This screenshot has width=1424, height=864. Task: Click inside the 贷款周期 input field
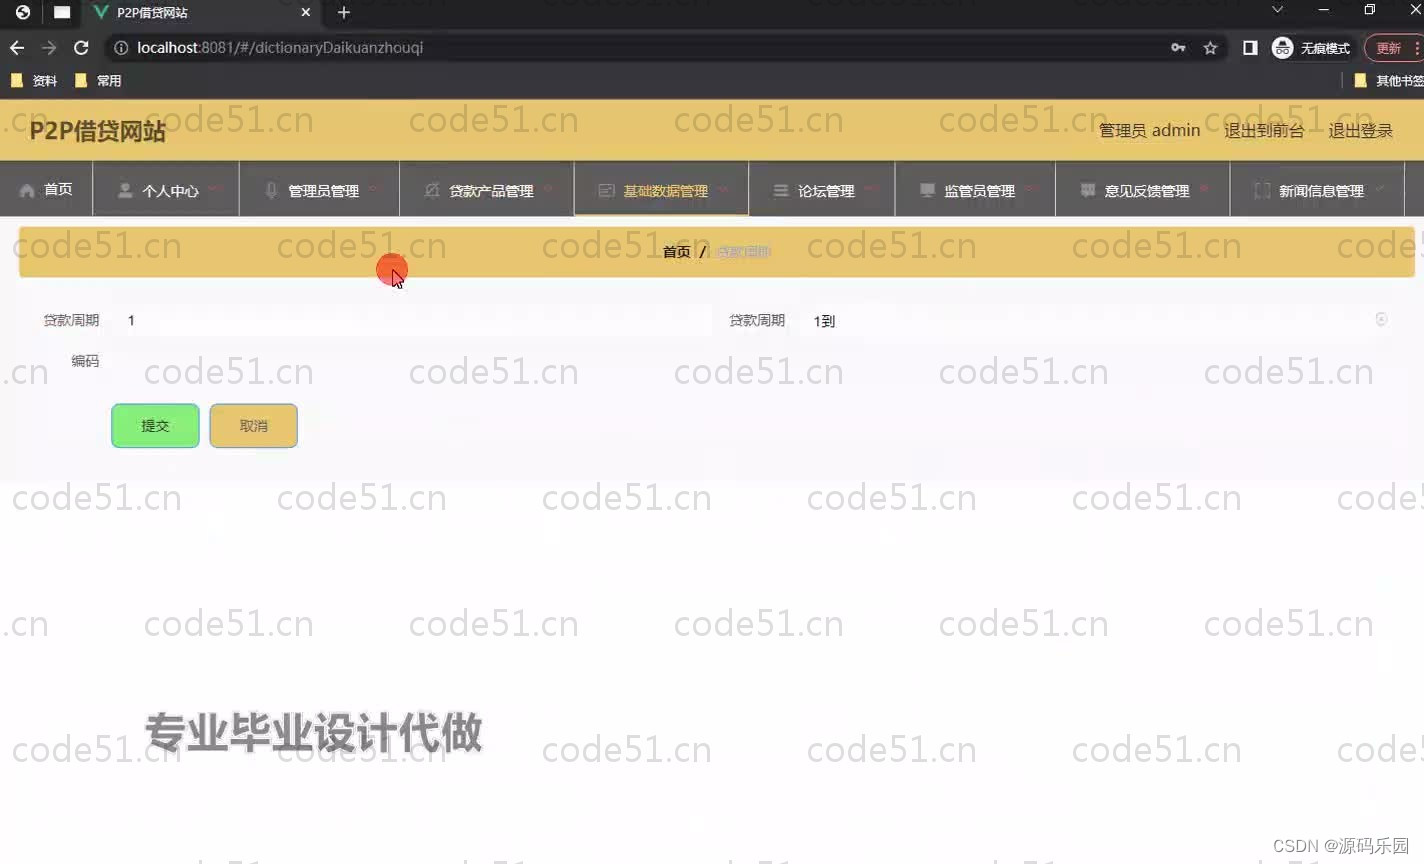tap(400, 320)
